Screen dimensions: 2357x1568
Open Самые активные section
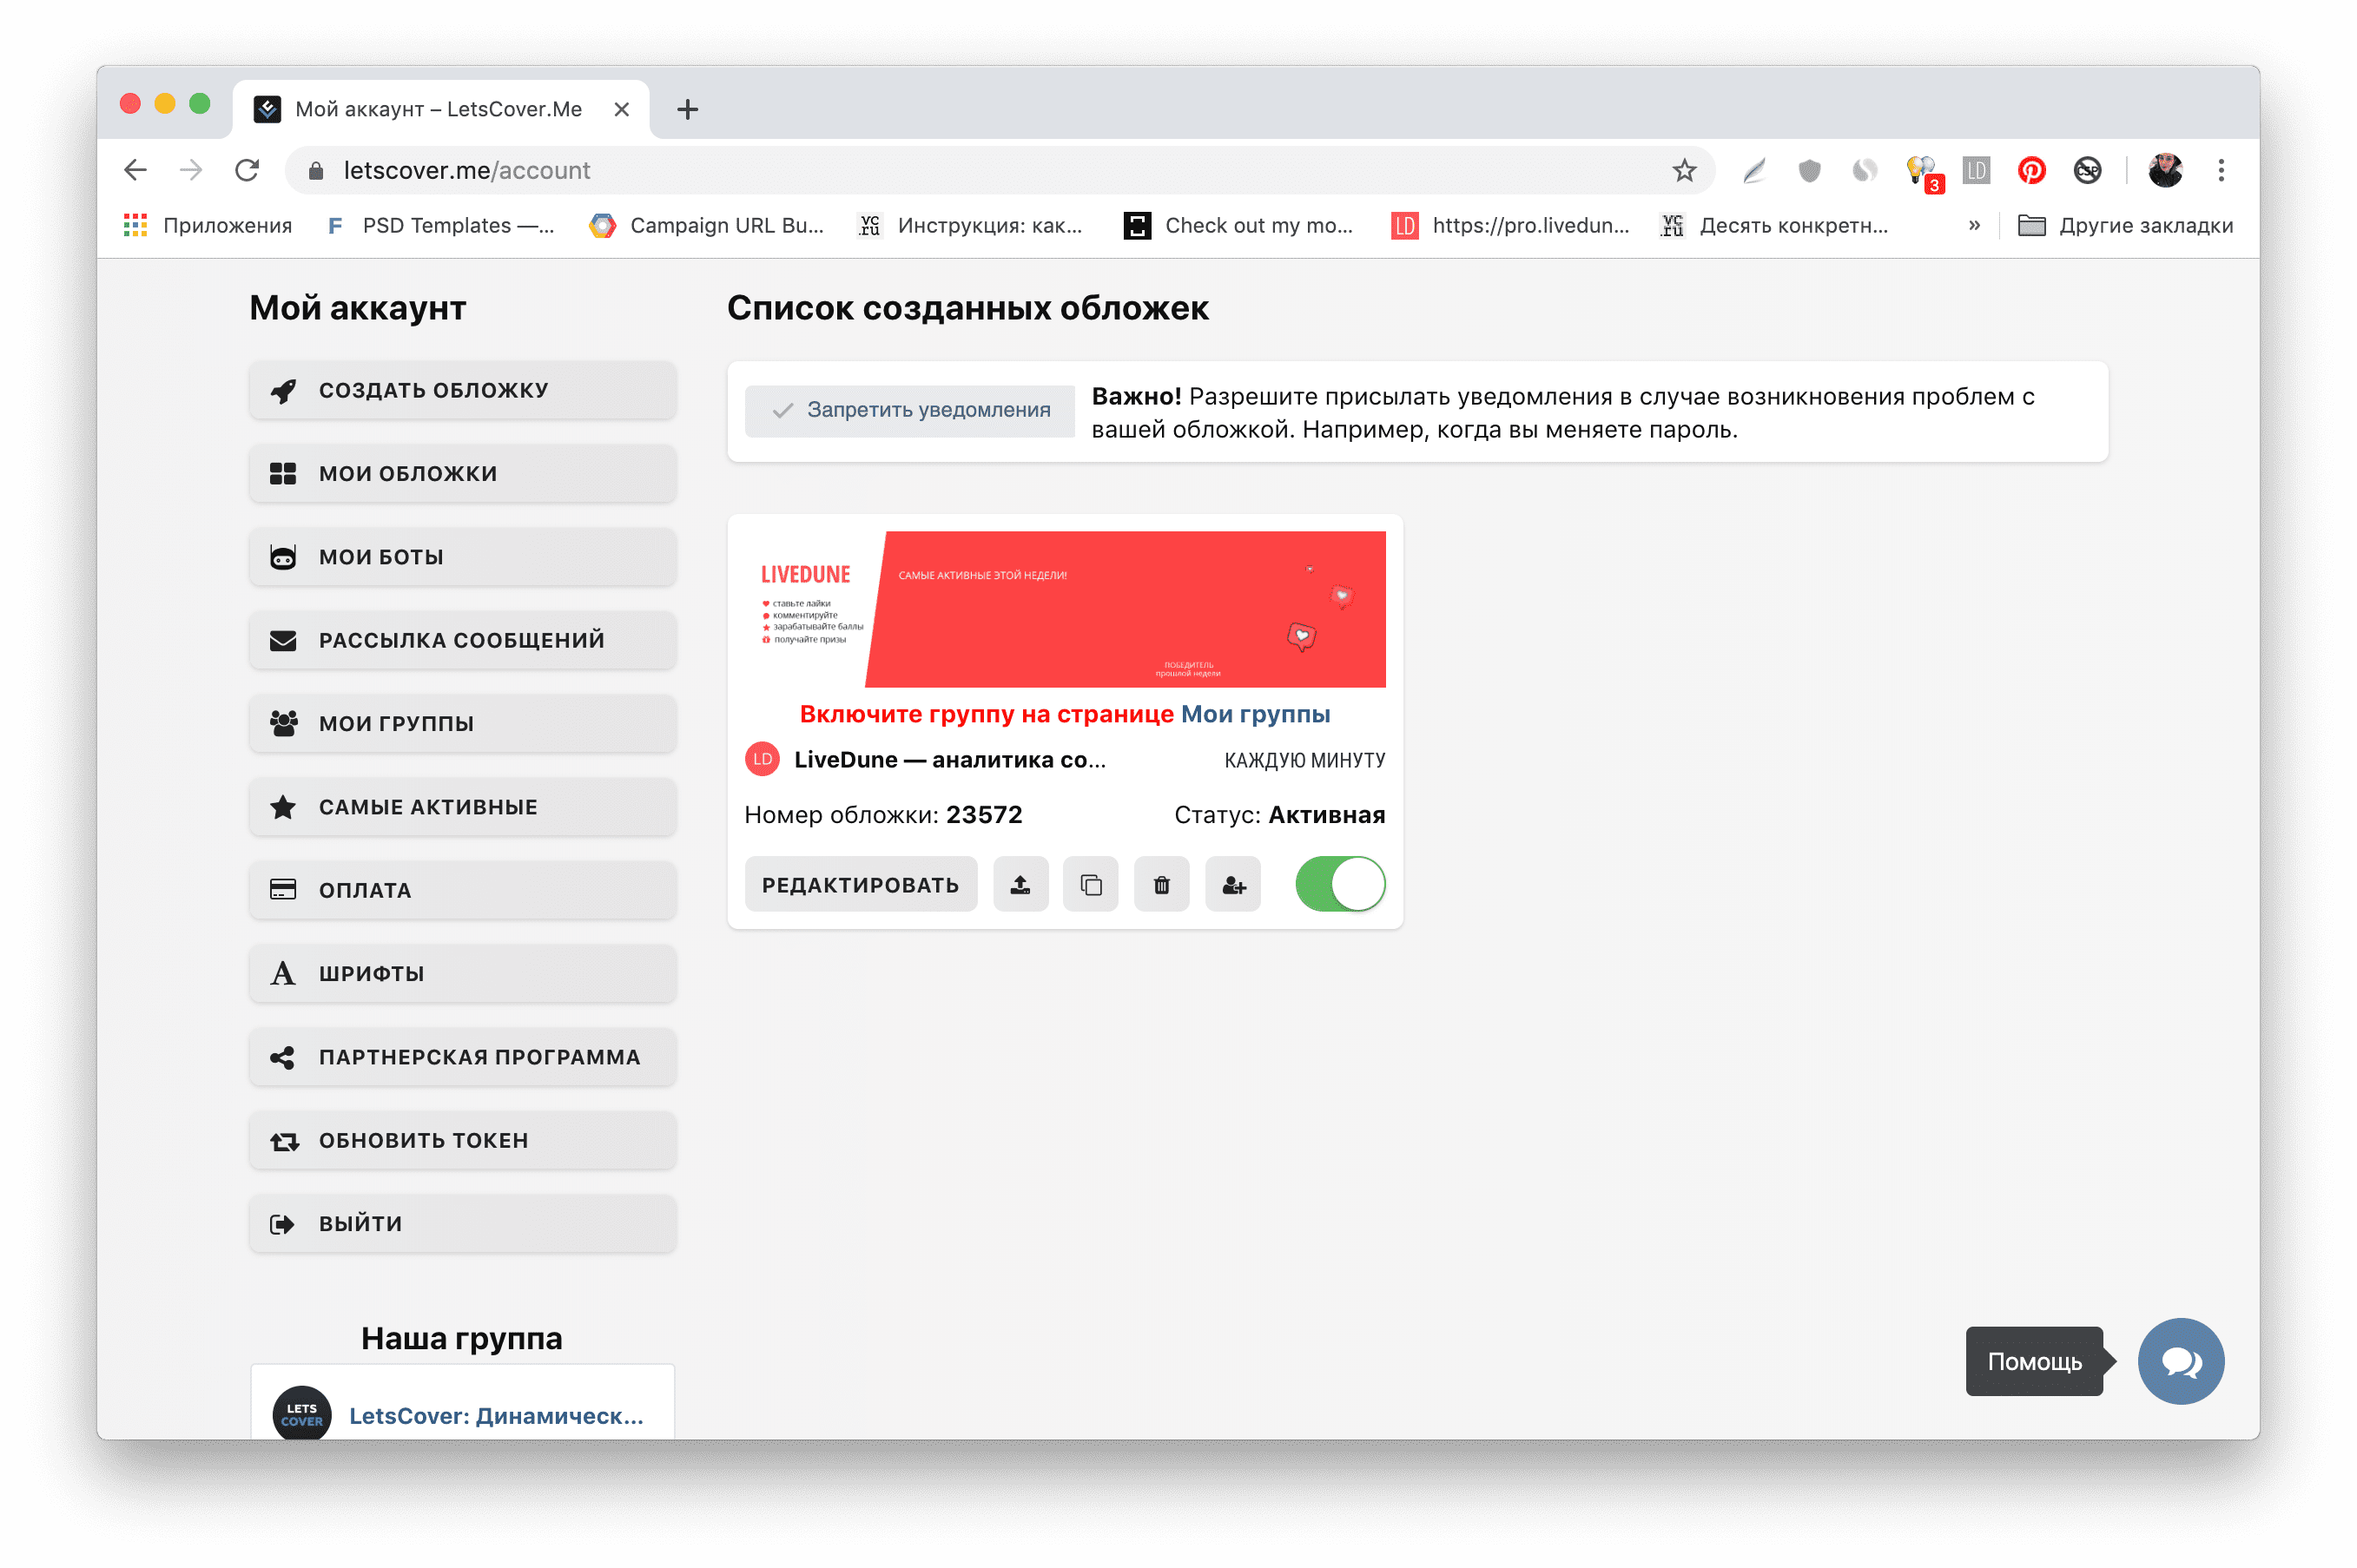pos(462,807)
